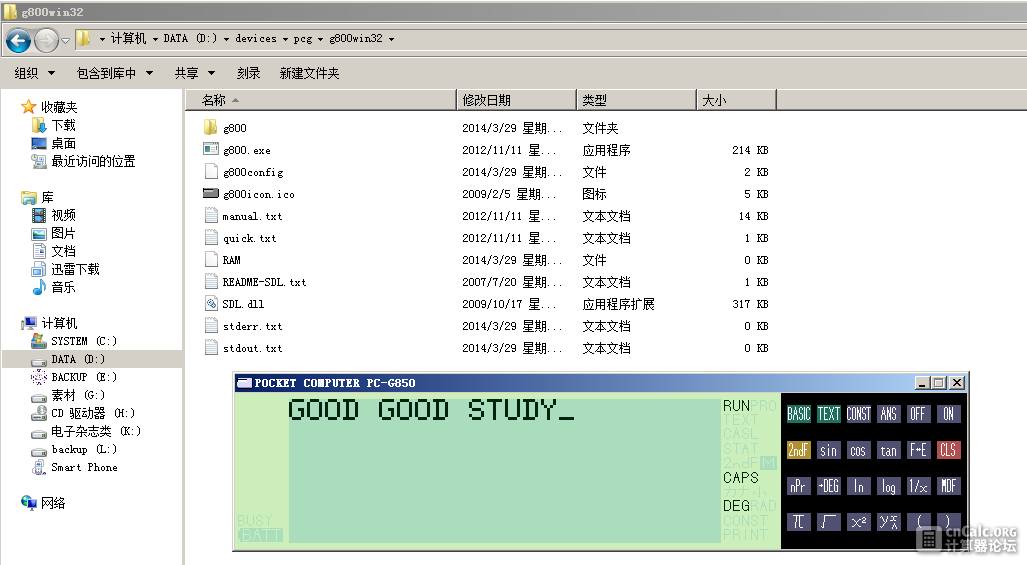
Task: Open the 迅雷下载 library
Action: 75,269
